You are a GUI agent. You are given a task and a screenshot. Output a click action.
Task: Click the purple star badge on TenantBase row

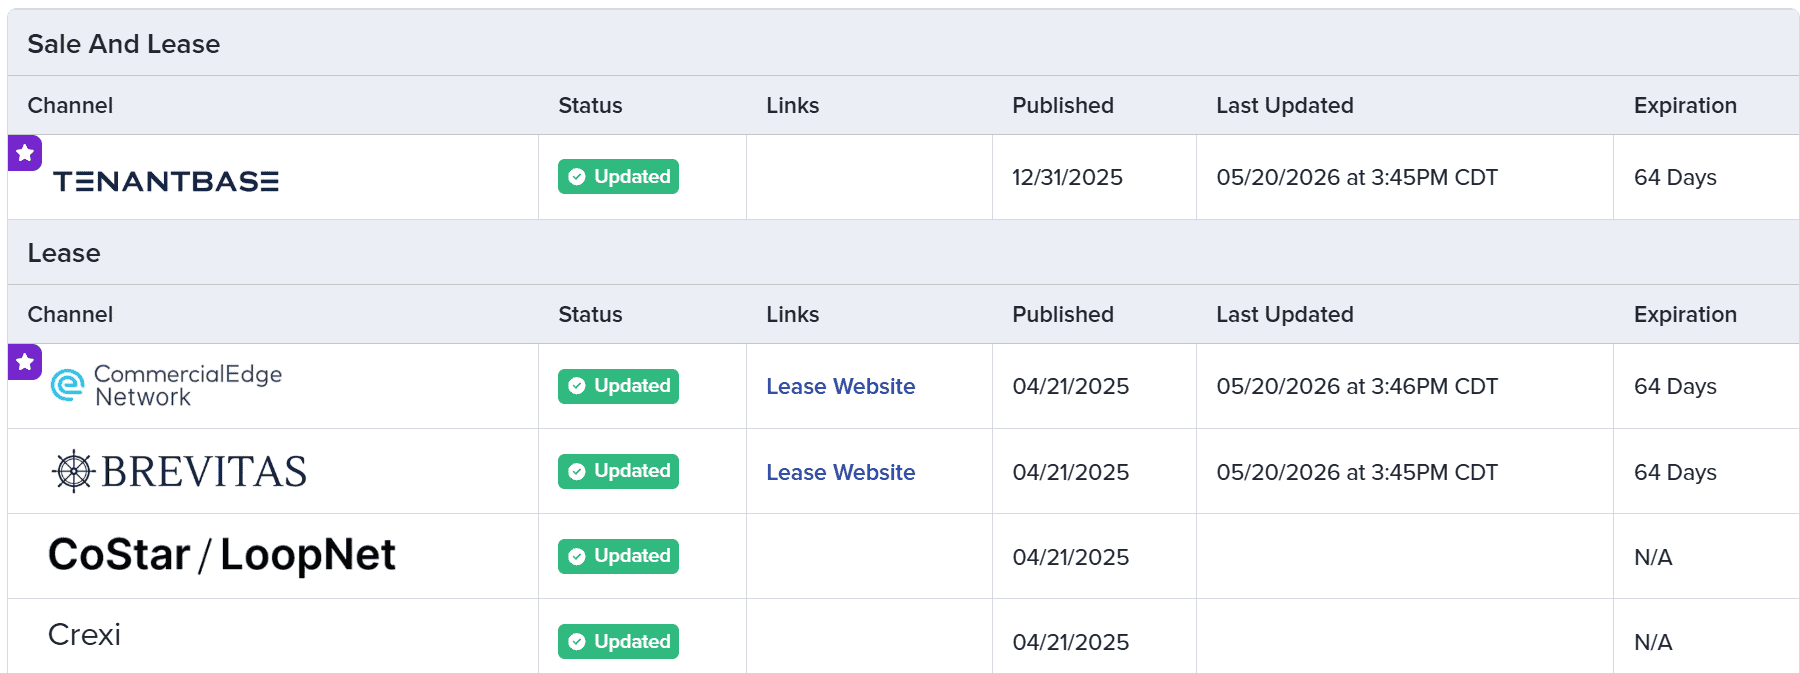25,153
